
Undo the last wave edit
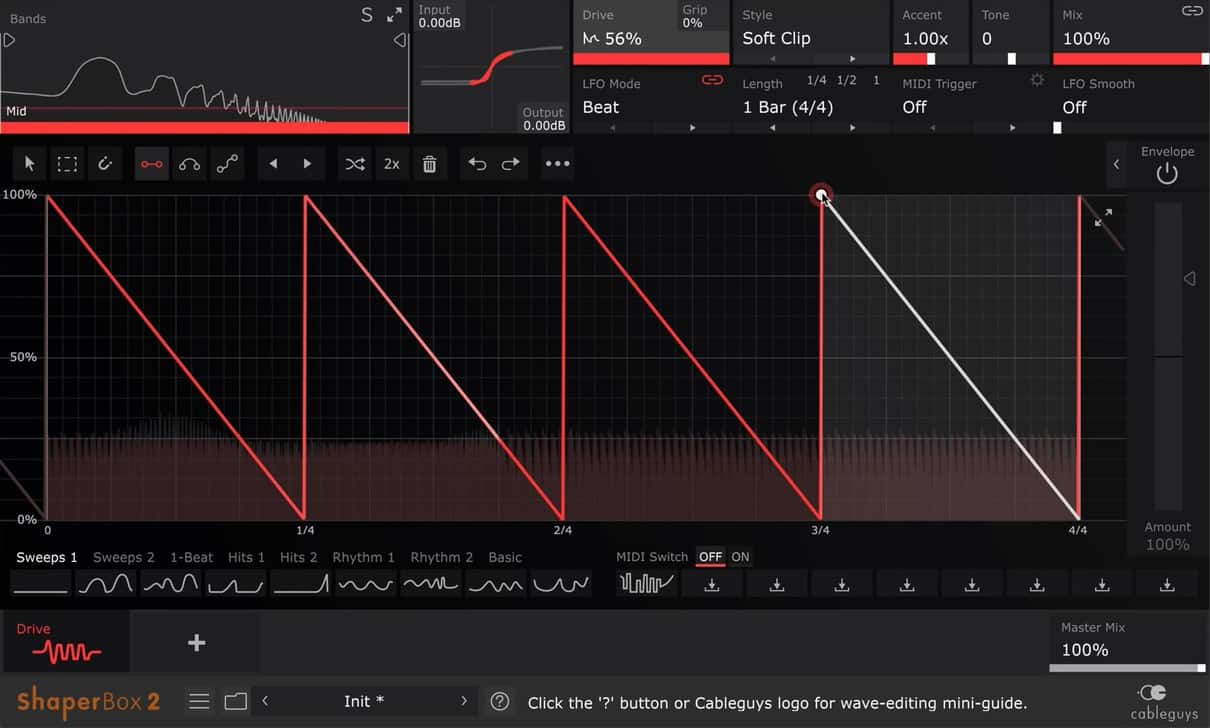[477, 164]
